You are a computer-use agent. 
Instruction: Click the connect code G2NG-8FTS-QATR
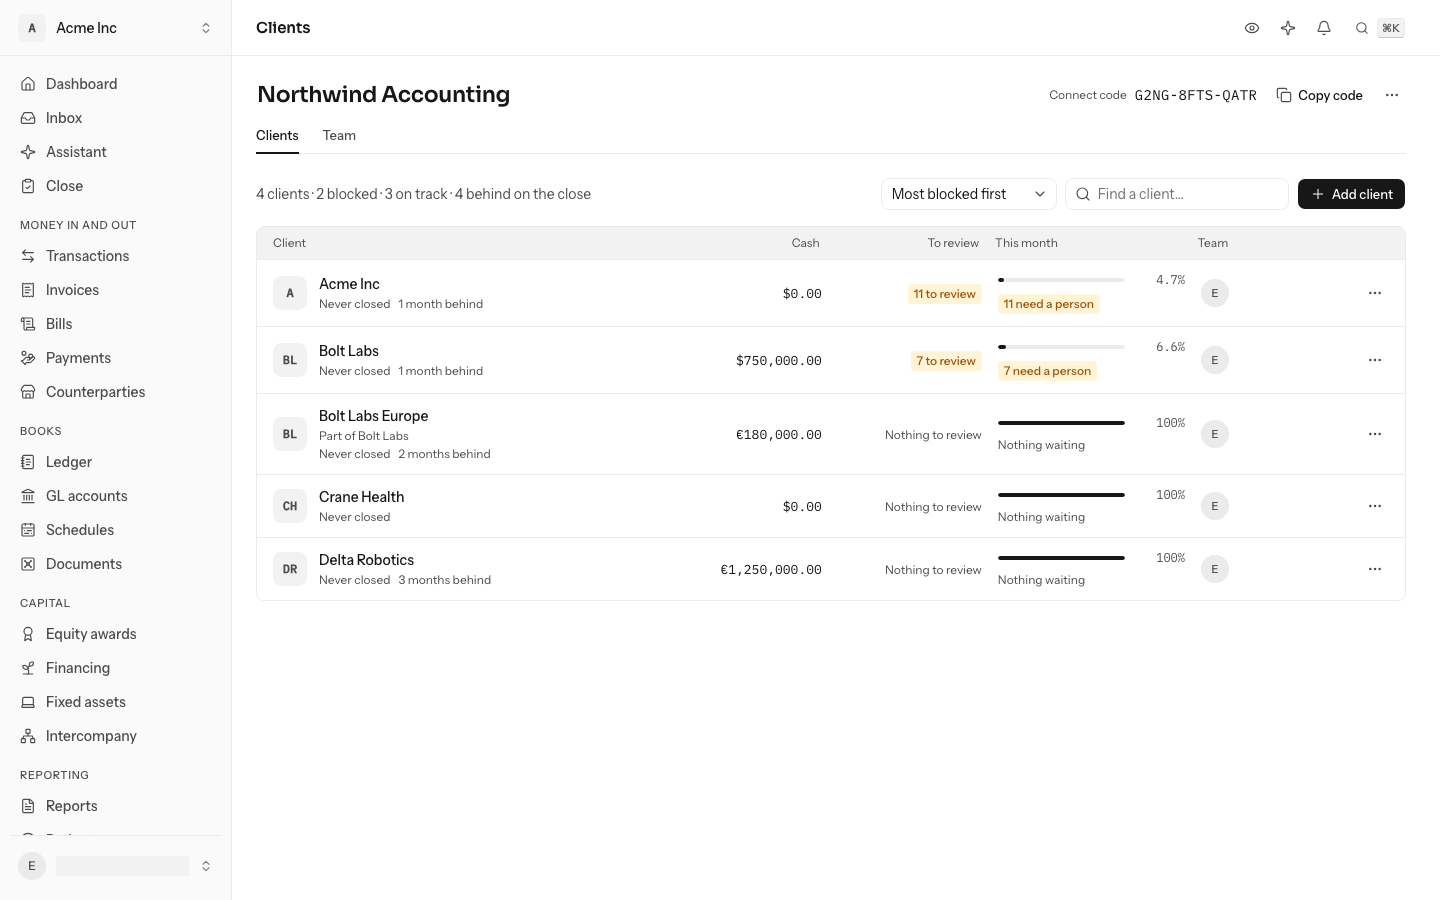tap(1196, 96)
